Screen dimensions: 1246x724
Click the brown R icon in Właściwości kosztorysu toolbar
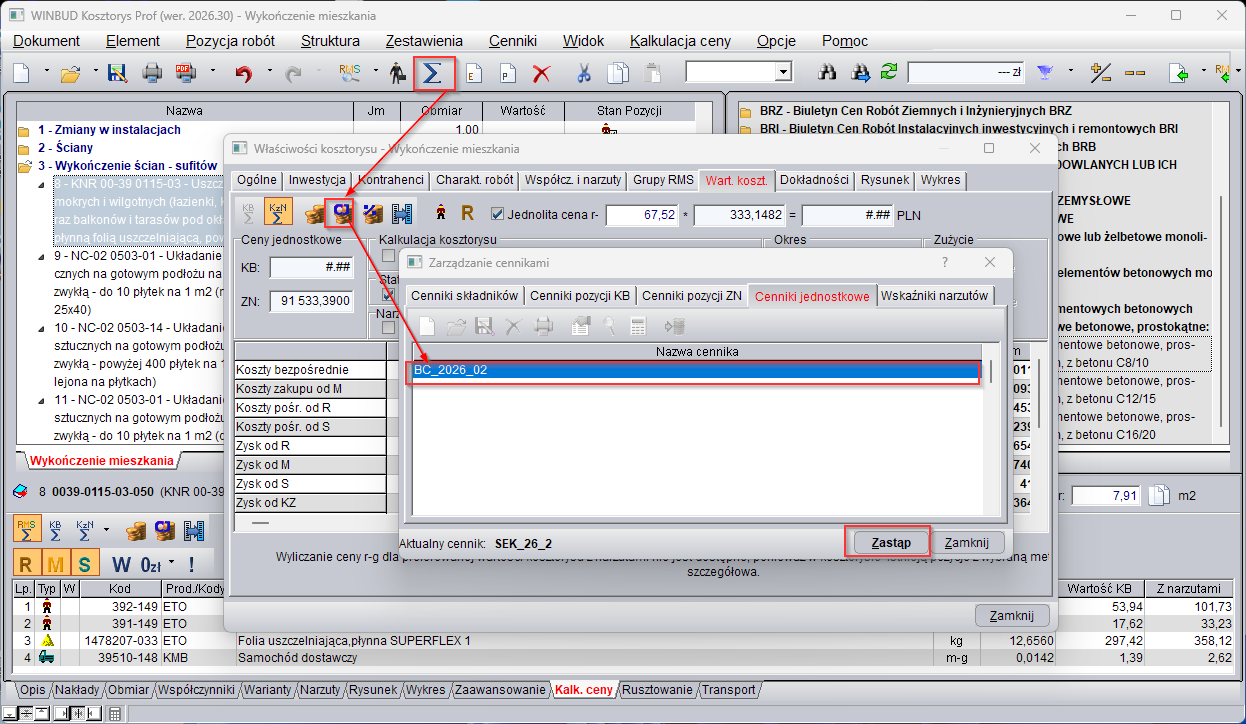[467, 213]
